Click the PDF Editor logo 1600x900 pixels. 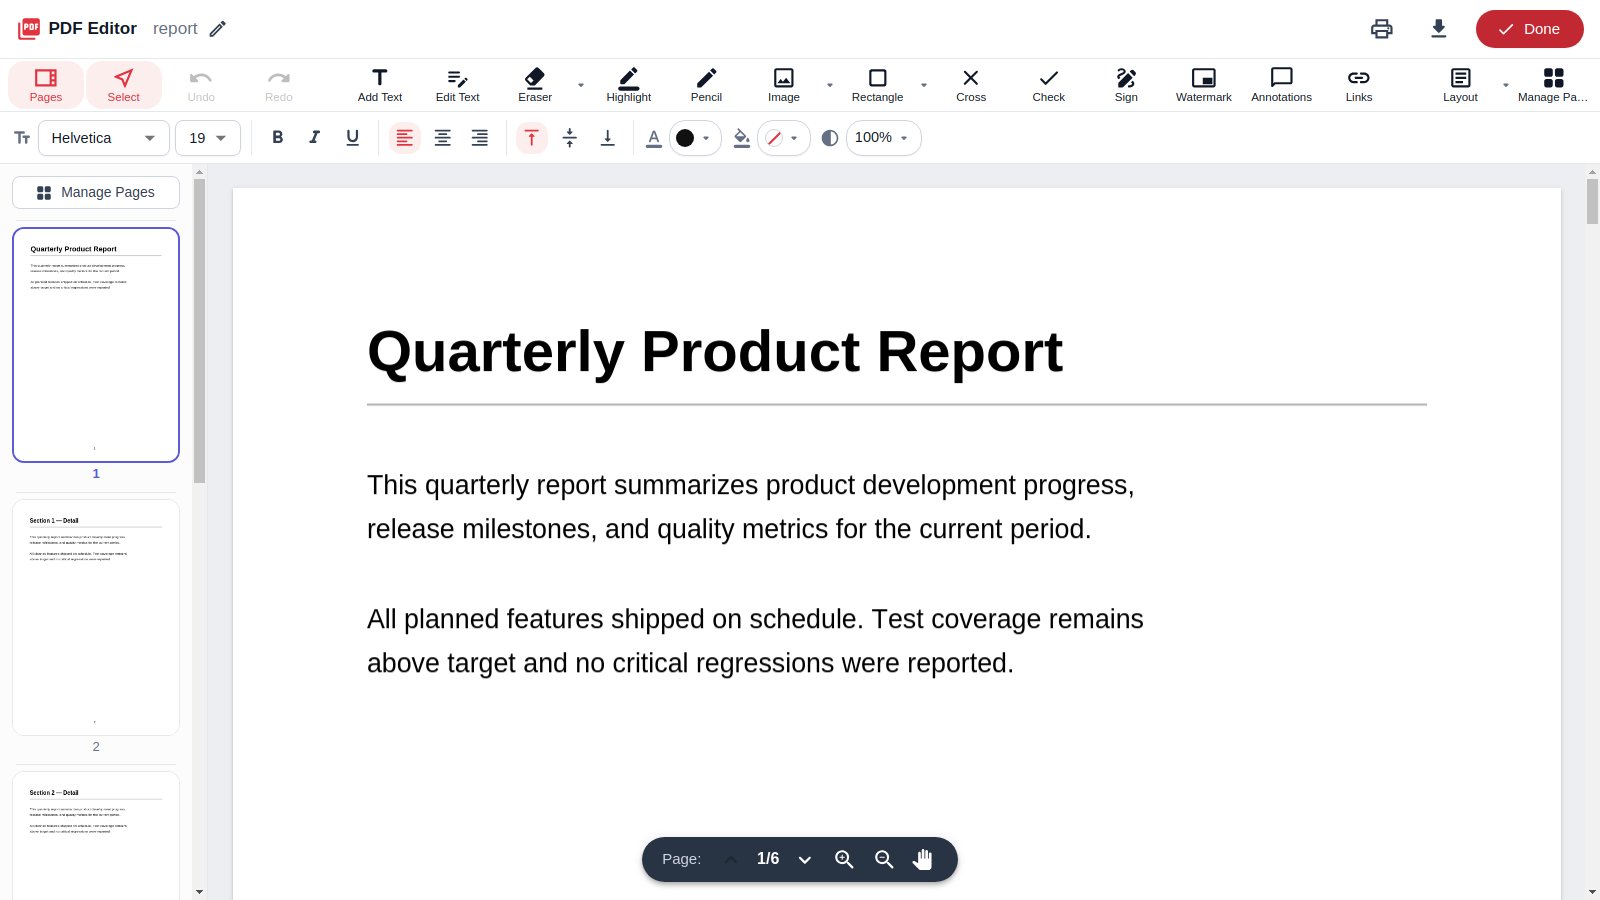click(29, 29)
